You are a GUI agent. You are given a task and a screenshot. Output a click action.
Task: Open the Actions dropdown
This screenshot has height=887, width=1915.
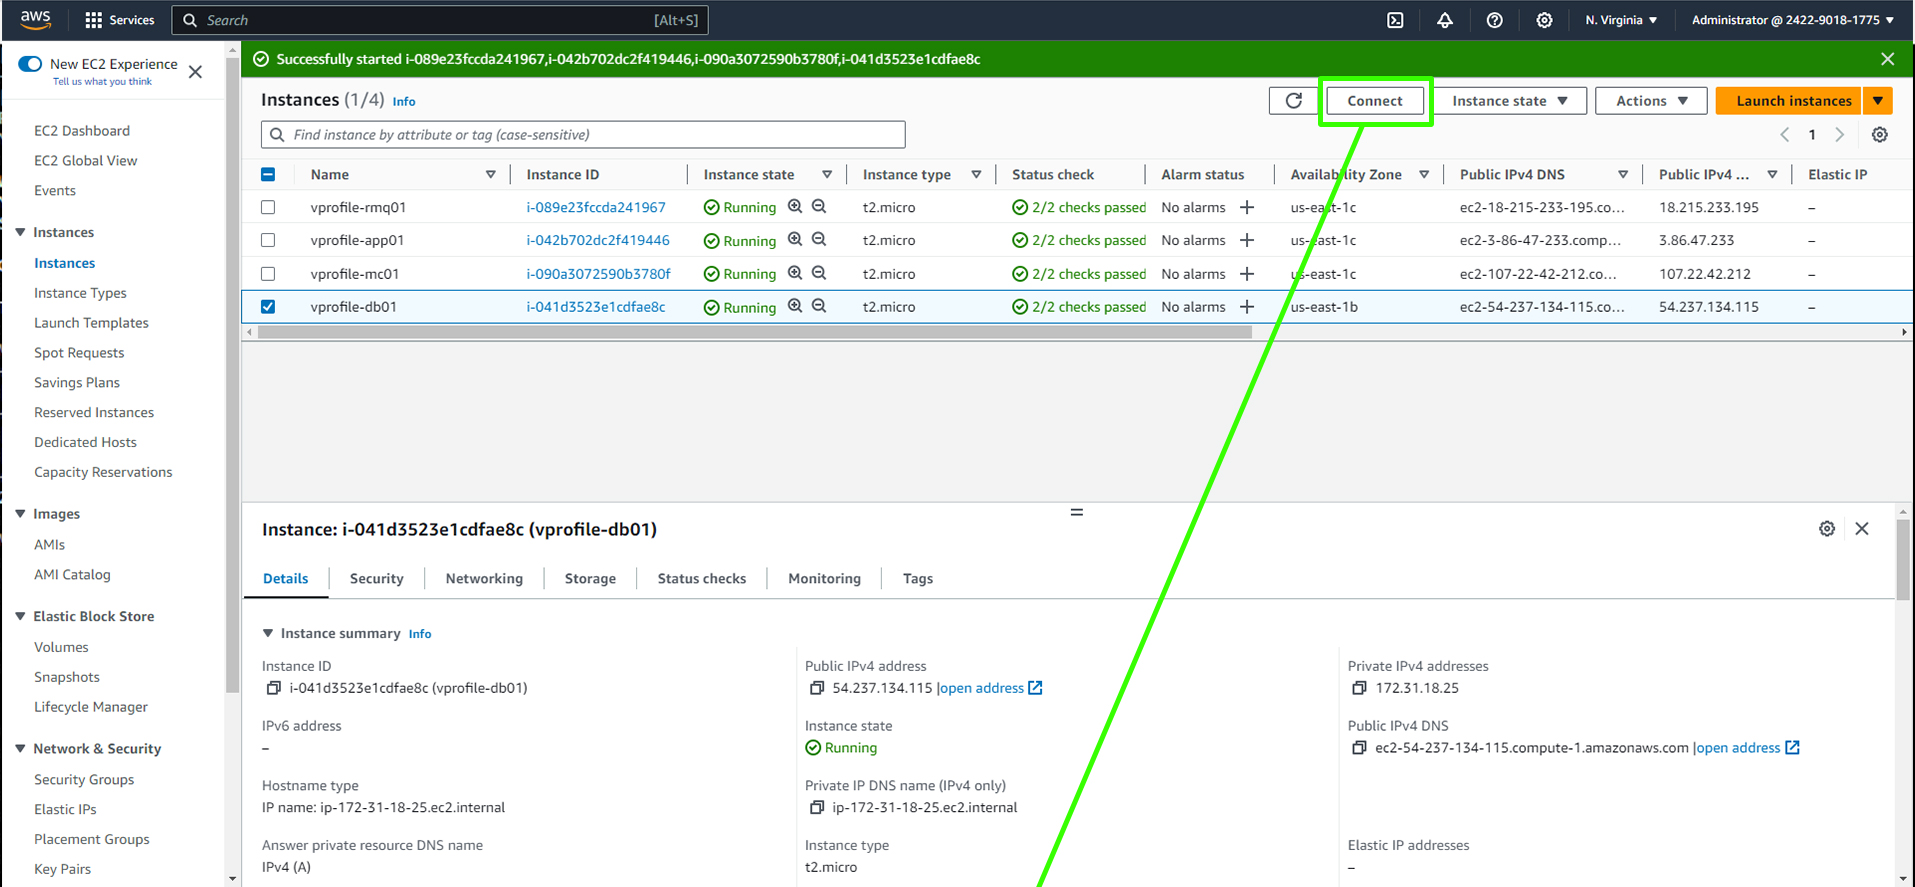[x=1651, y=101]
